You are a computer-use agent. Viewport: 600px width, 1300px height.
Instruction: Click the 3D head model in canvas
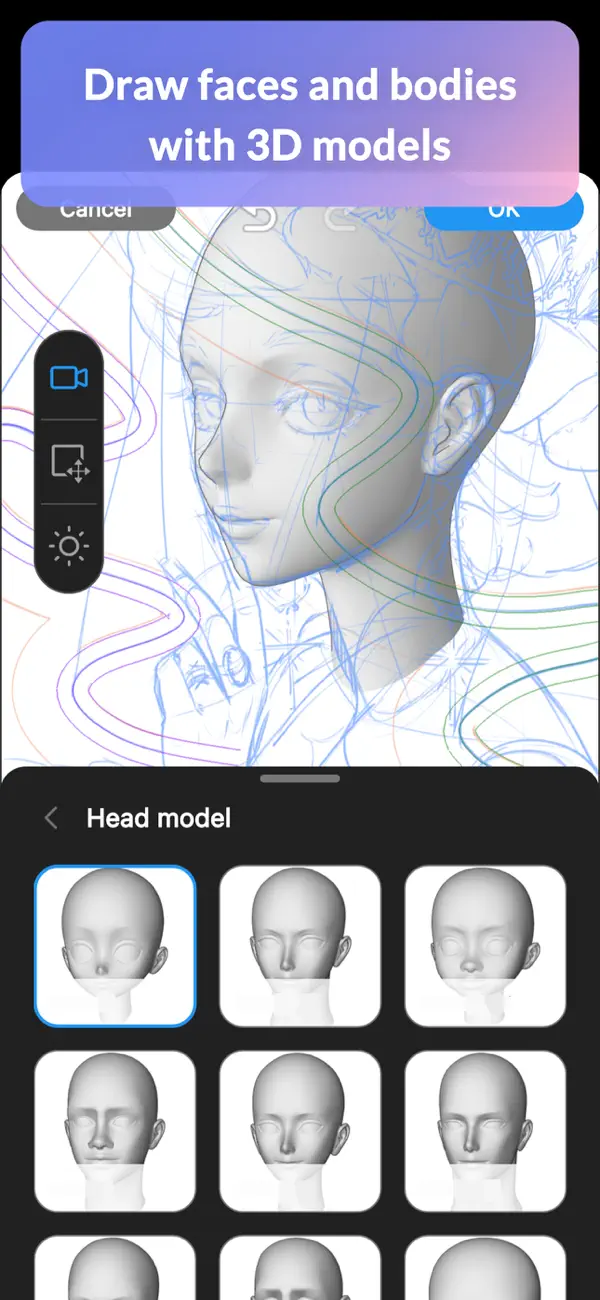tap(360, 440)
